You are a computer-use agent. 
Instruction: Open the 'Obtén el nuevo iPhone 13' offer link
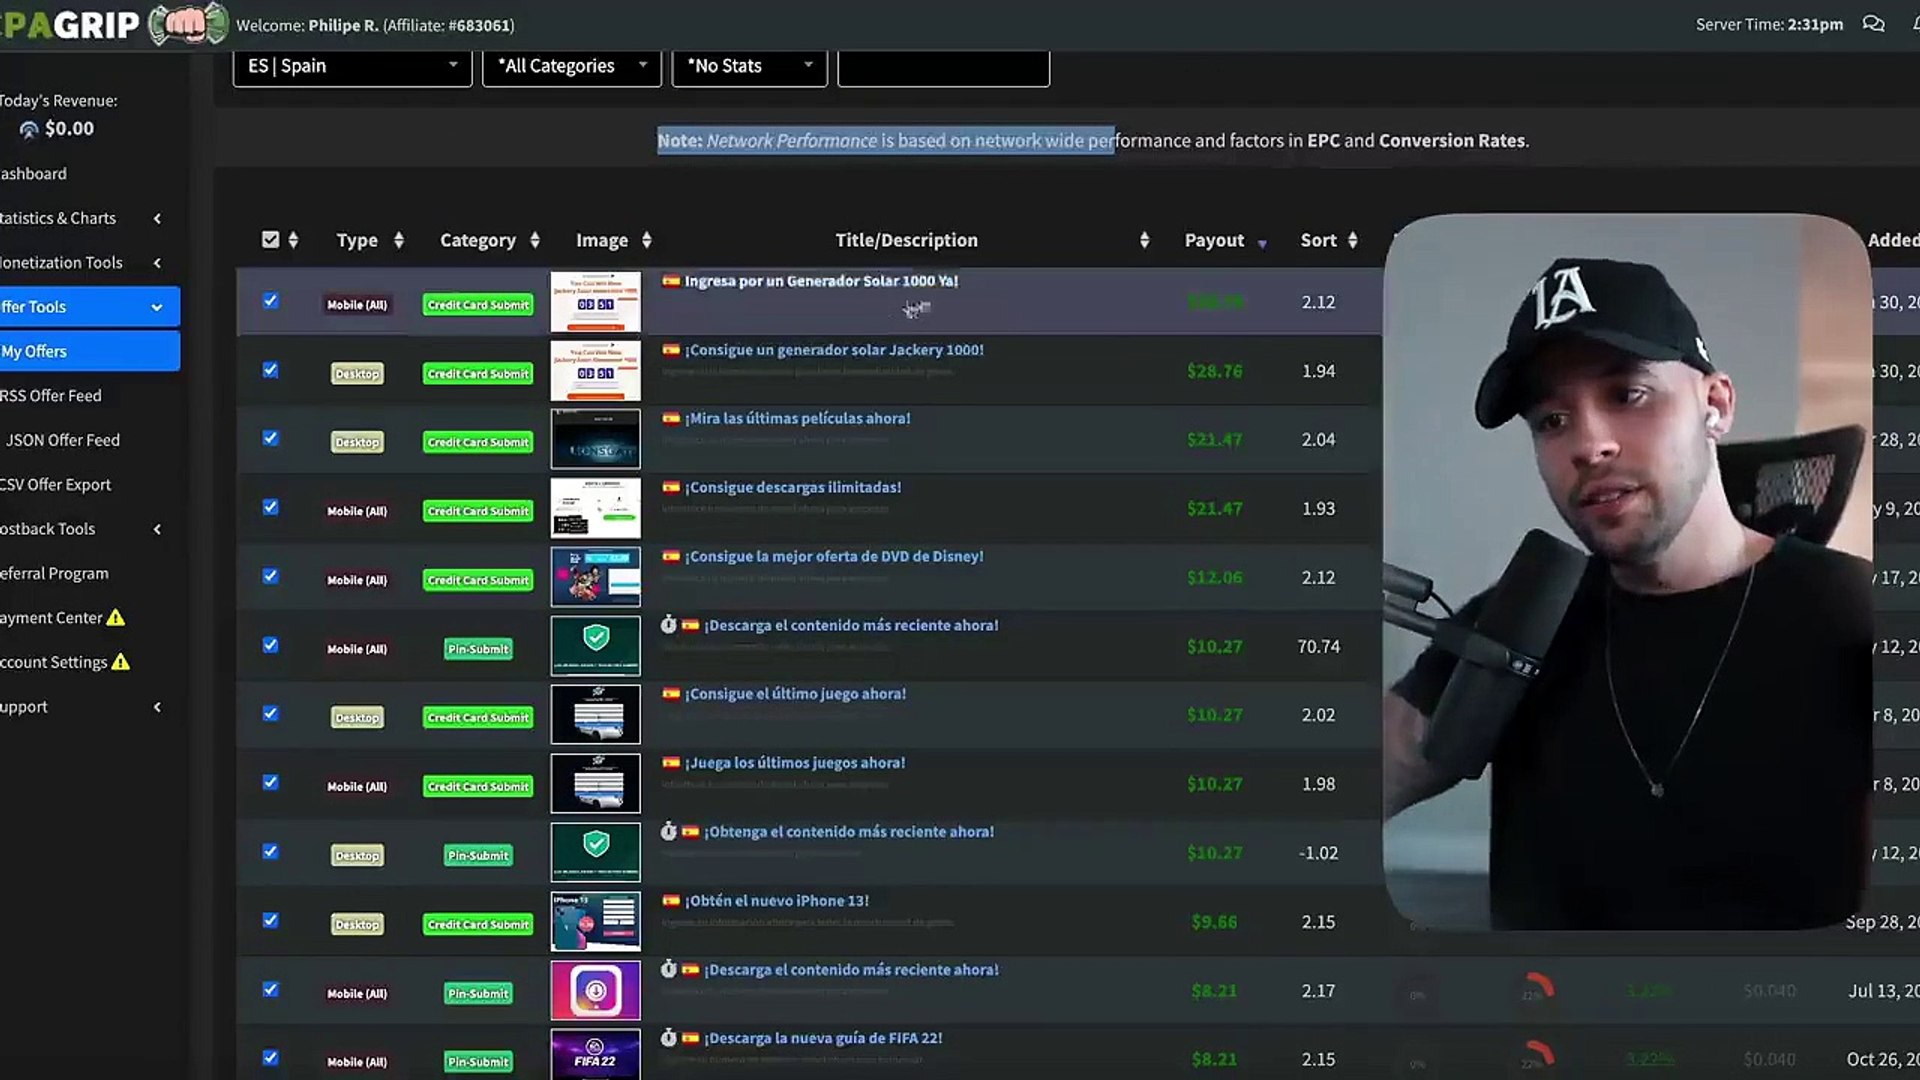pyautogui.click(x=776, y=901)
